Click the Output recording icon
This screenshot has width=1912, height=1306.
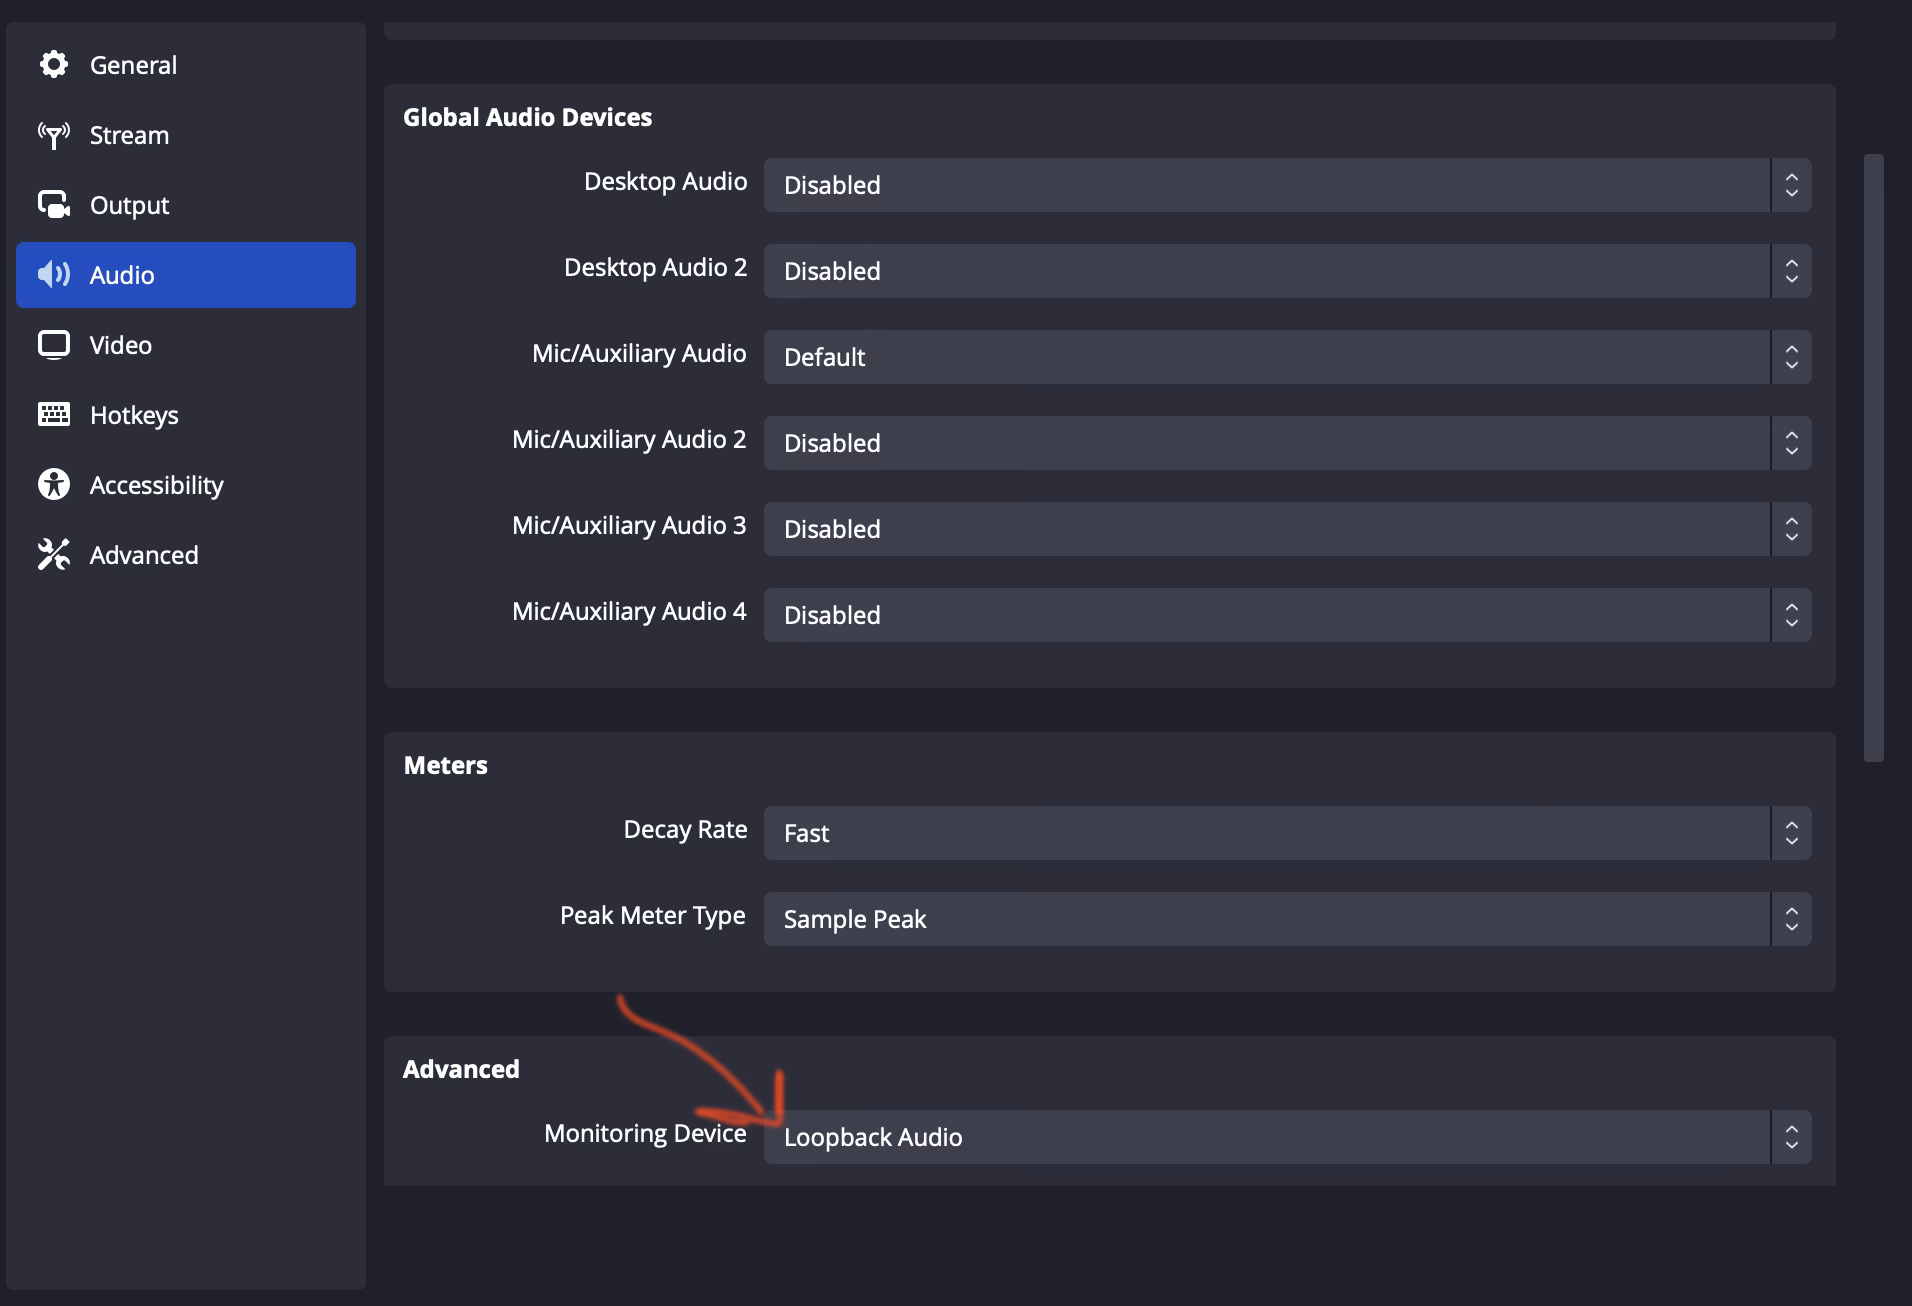pyautogui.click(x=54, y=204)
